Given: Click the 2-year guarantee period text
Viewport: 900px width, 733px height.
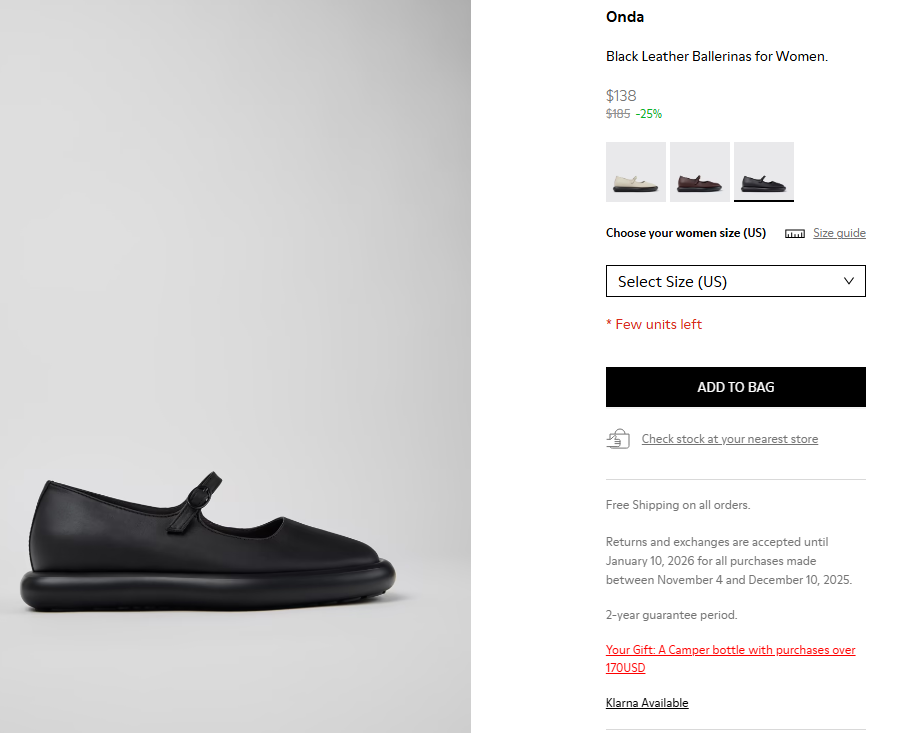Looking at the screenshot, I should coord(671,615).
